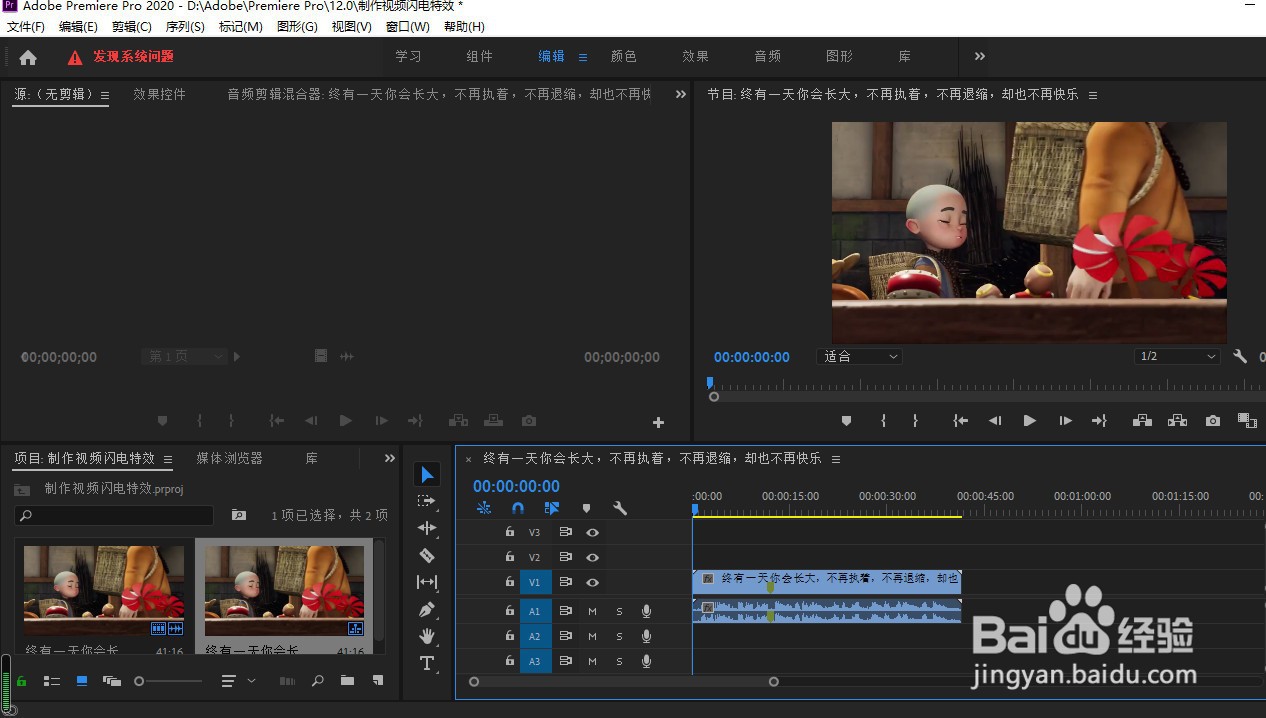The width and height of the screenshot is (1266, 718).
Task: Open 效果控件 tab
Action: (x=160, y=94)
